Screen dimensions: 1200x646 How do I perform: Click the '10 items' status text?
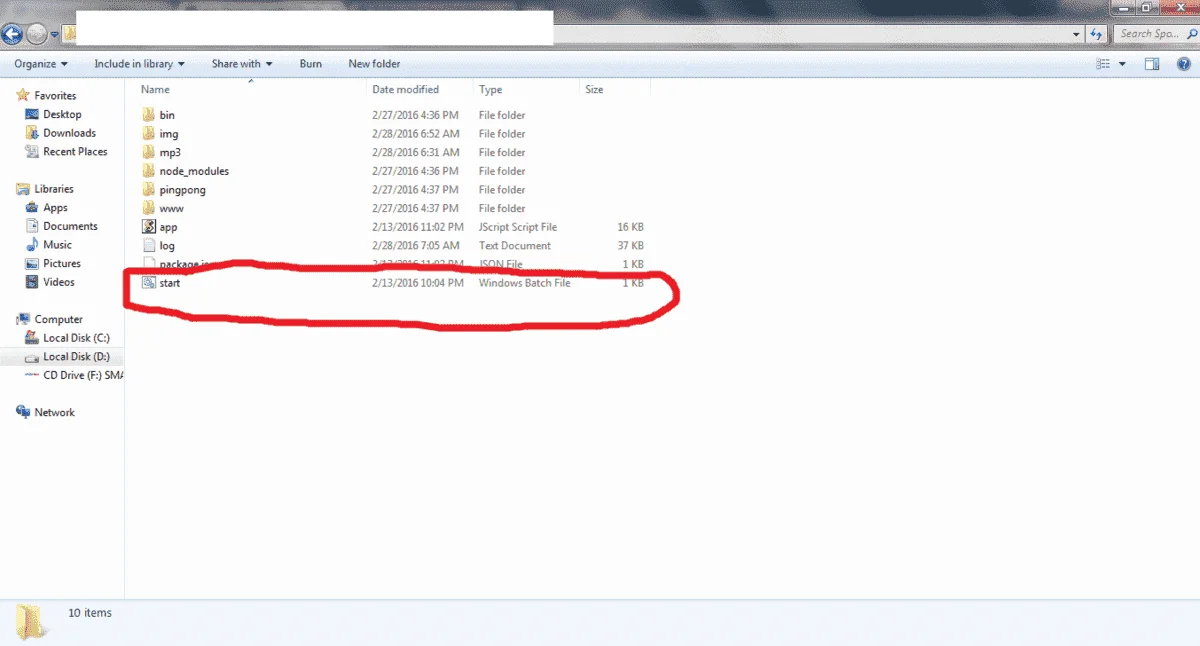click(x=90, y=613)
